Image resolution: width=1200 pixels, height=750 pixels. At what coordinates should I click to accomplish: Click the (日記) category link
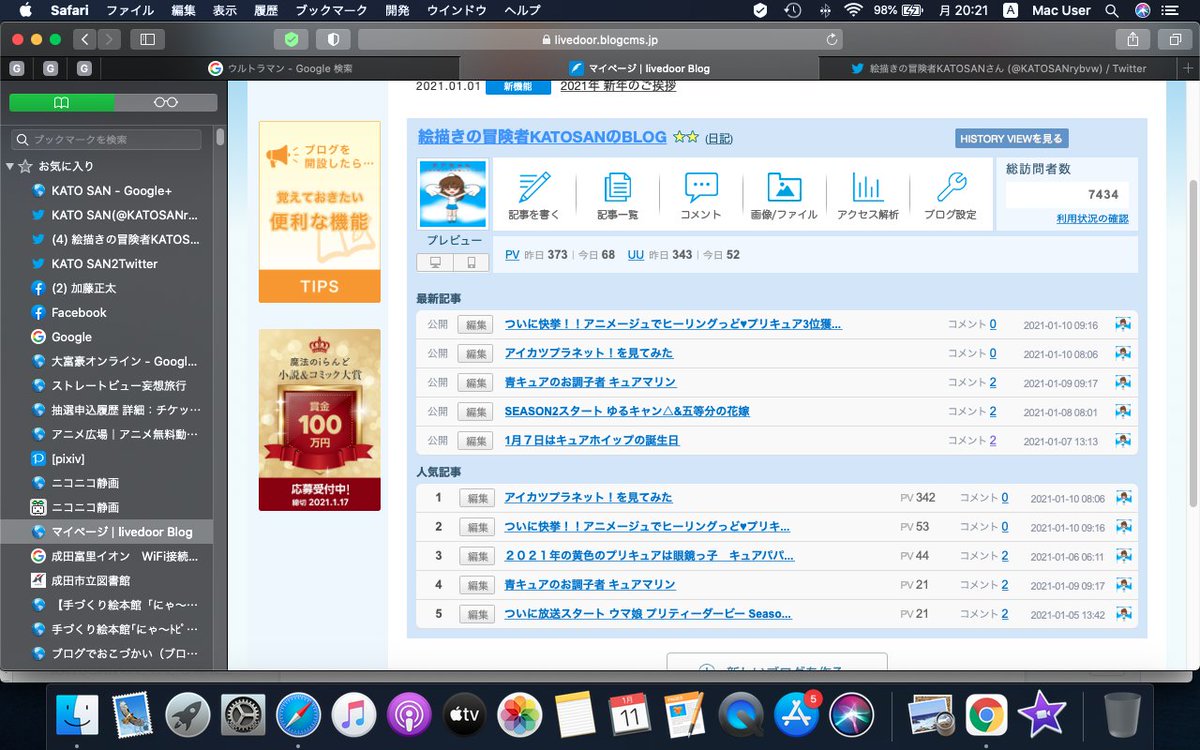click(x=719, y=138)
